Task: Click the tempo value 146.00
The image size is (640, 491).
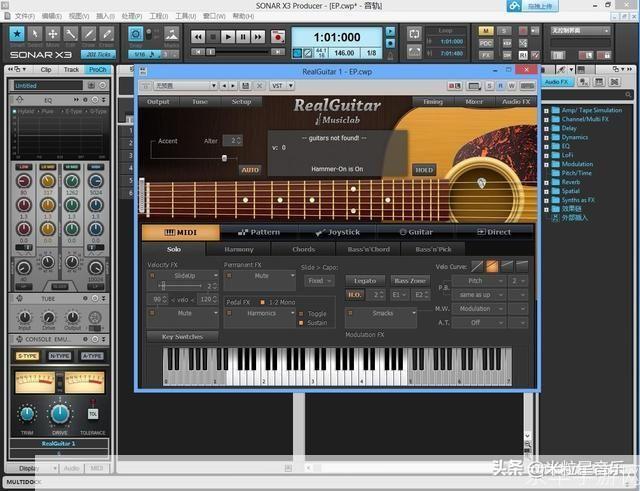Action: click(x=344, y=53)
